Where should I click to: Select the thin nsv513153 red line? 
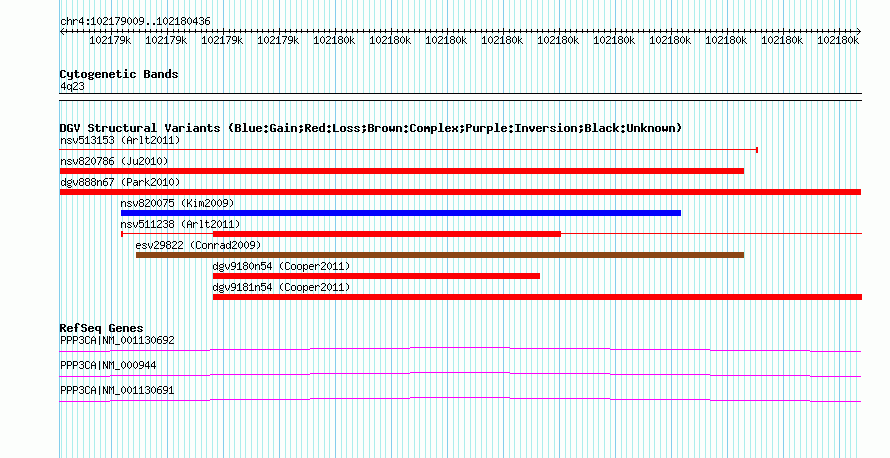click(409, 150)
